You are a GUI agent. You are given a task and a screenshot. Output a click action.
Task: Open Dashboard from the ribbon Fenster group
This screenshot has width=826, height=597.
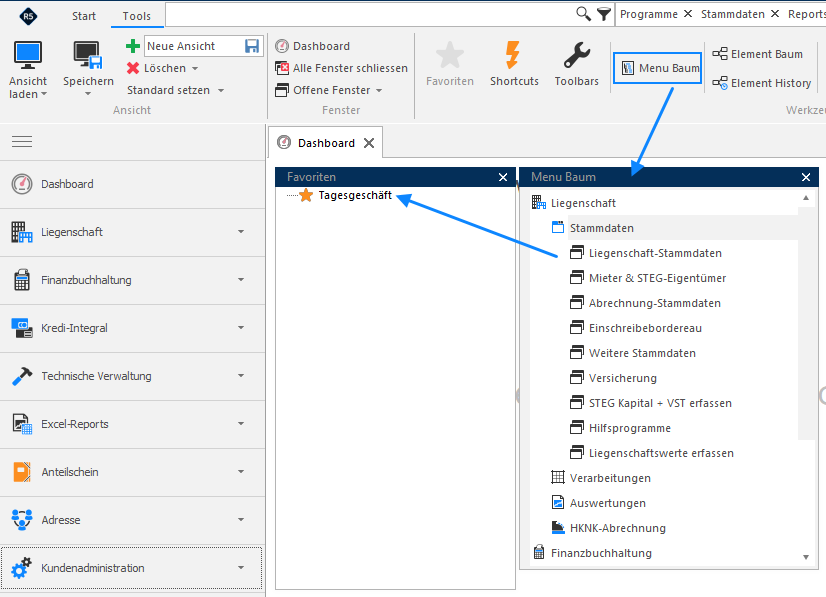pyautogui.click(x=312, y=46)
